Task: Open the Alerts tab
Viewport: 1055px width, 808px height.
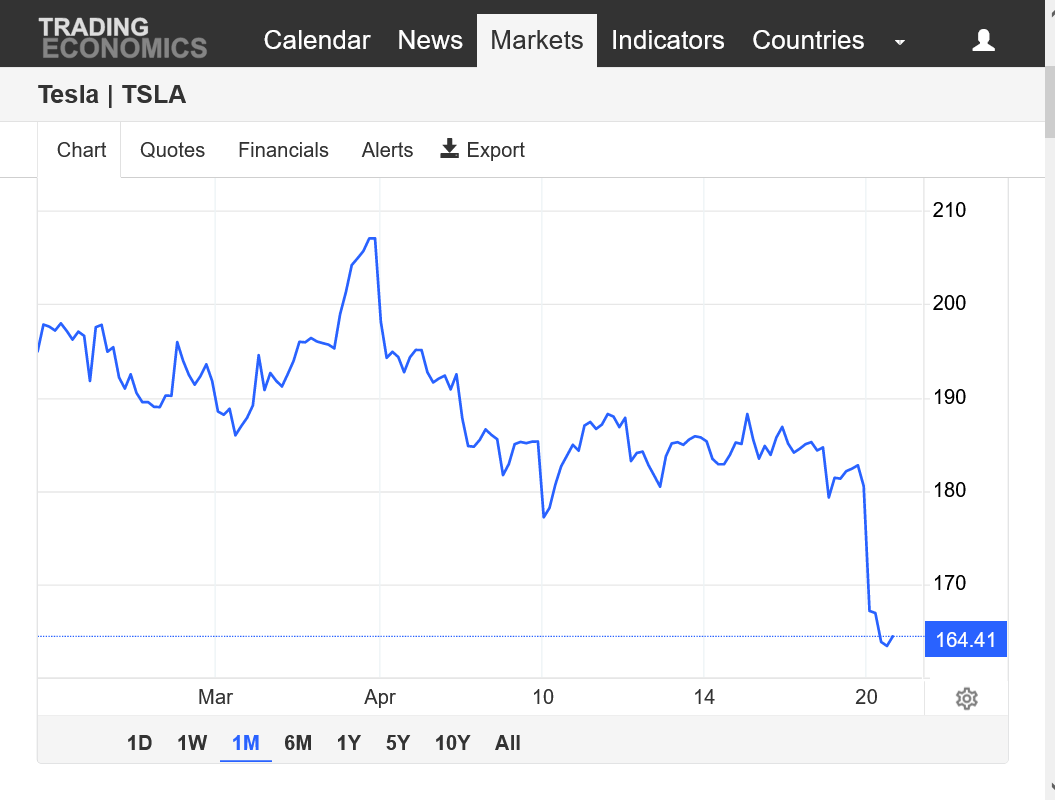Action: click(x=387, y=149)
